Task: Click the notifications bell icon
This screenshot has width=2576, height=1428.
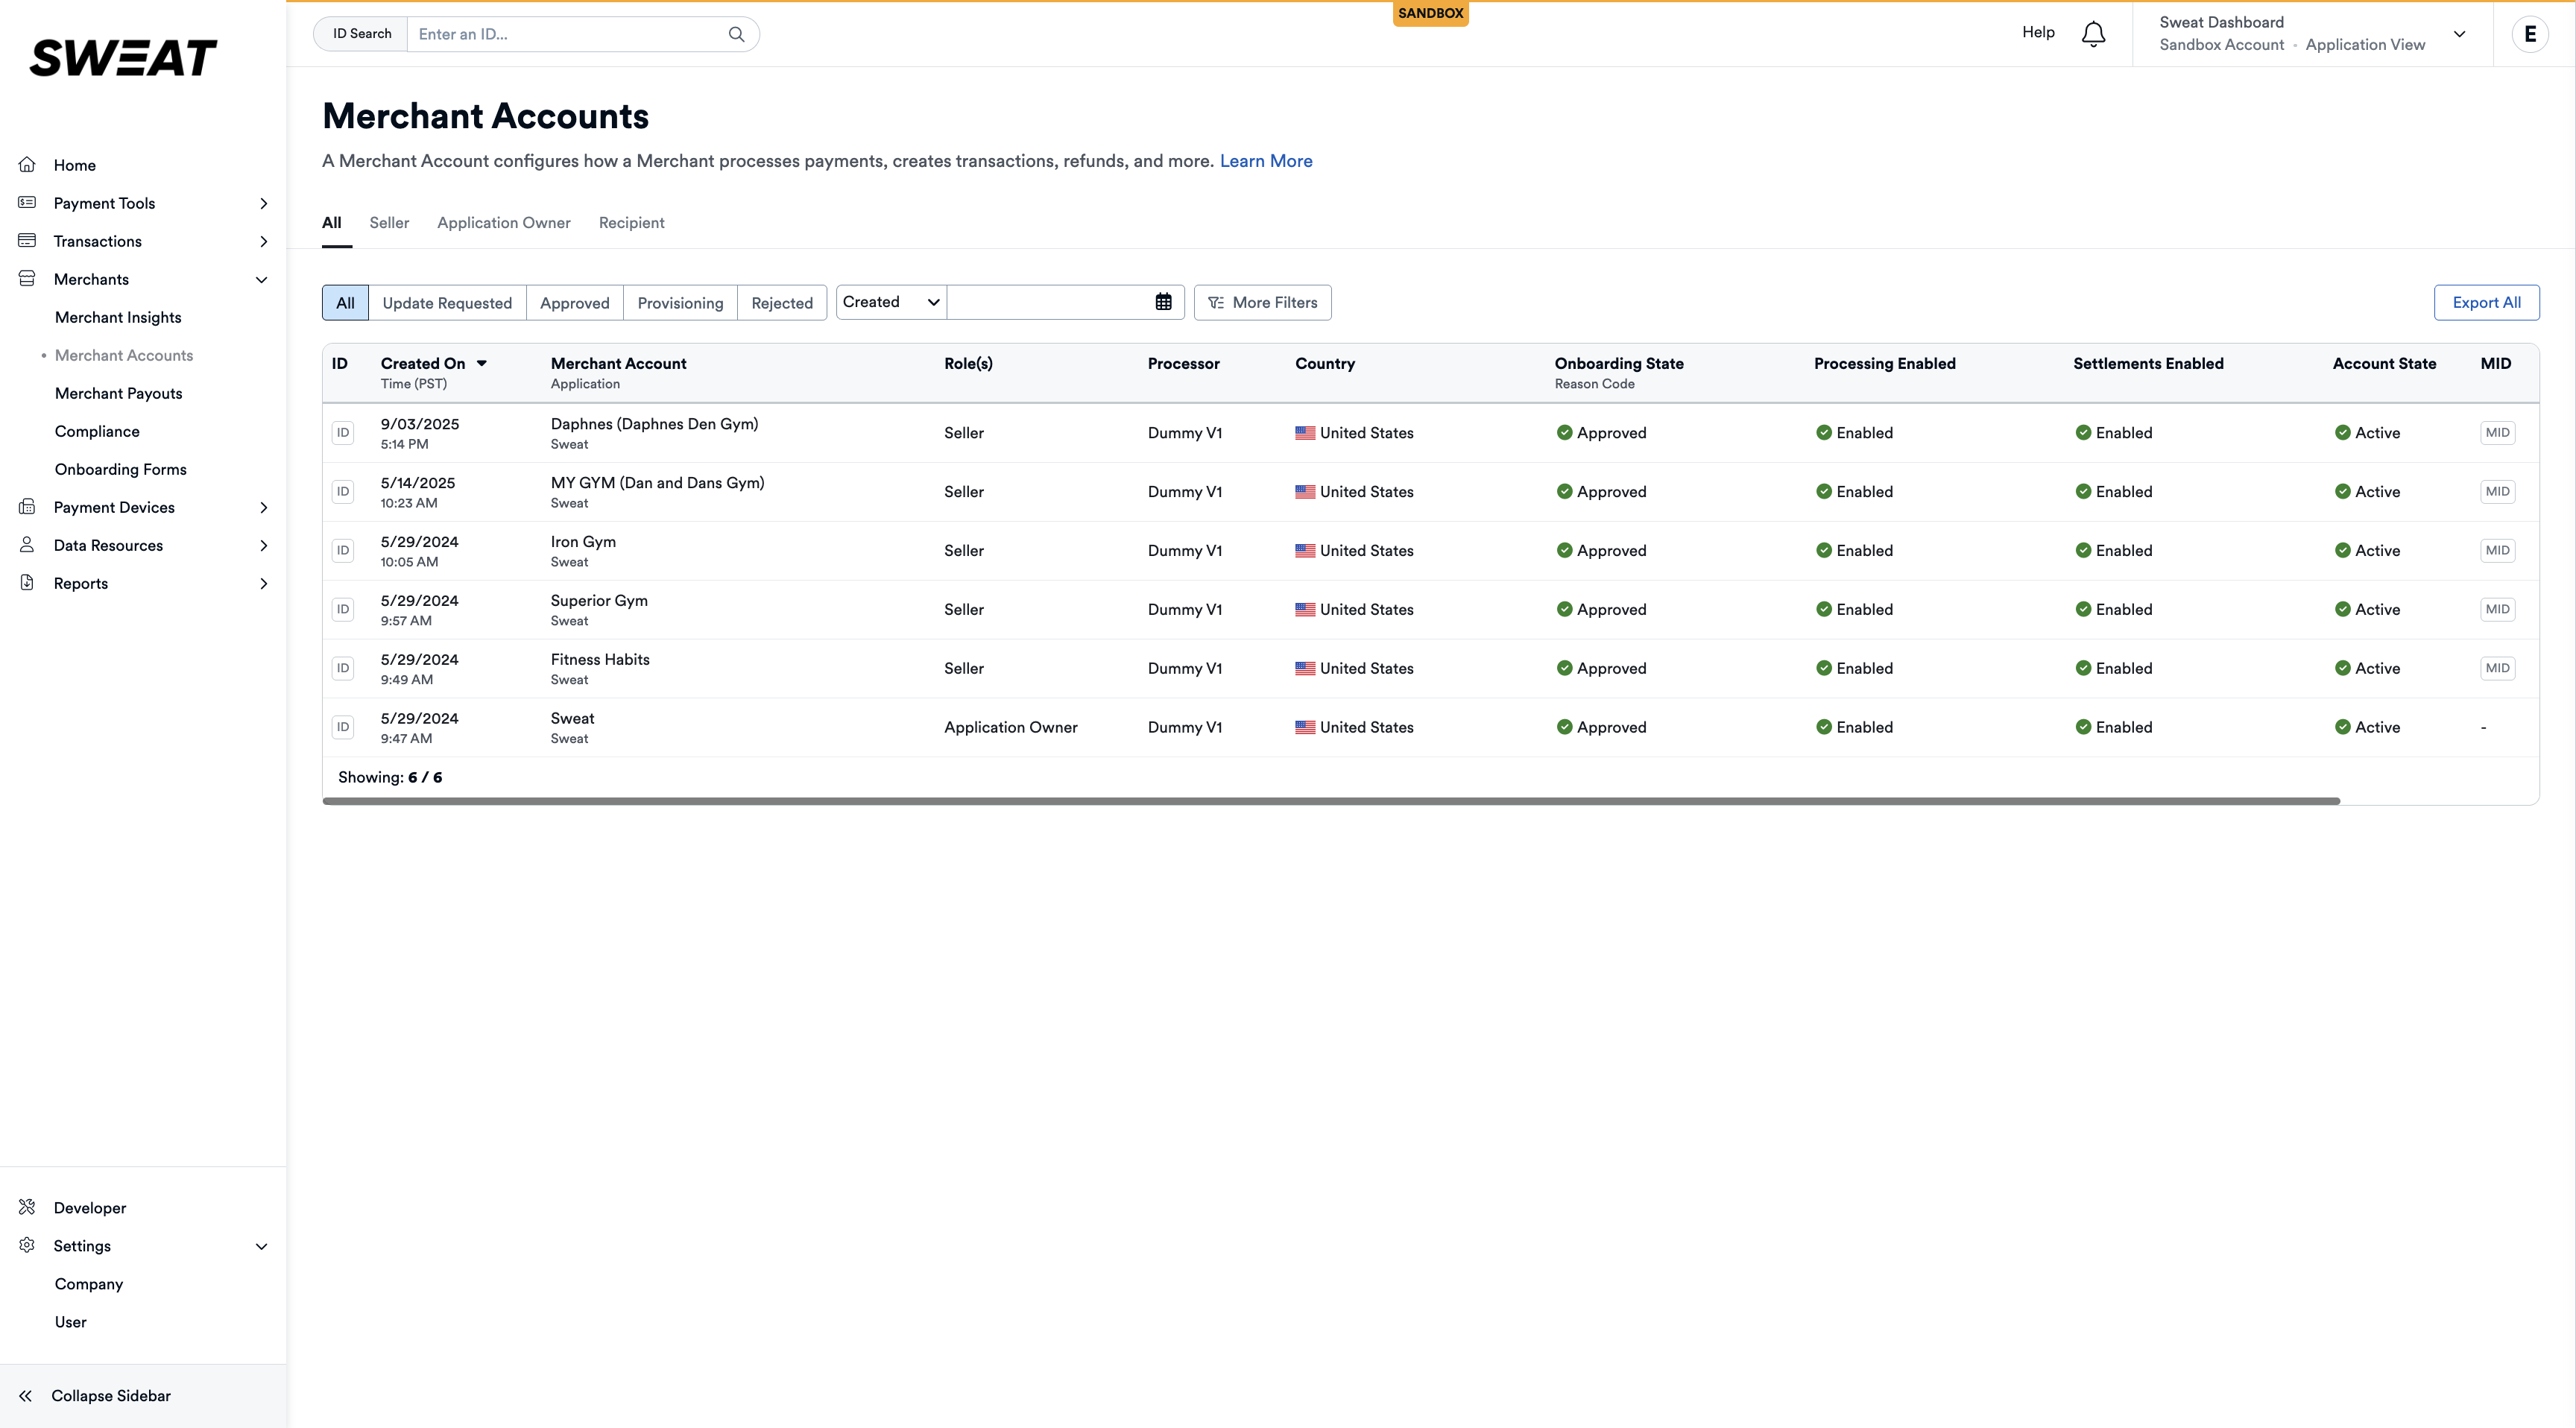Action: pos(2092,34)
